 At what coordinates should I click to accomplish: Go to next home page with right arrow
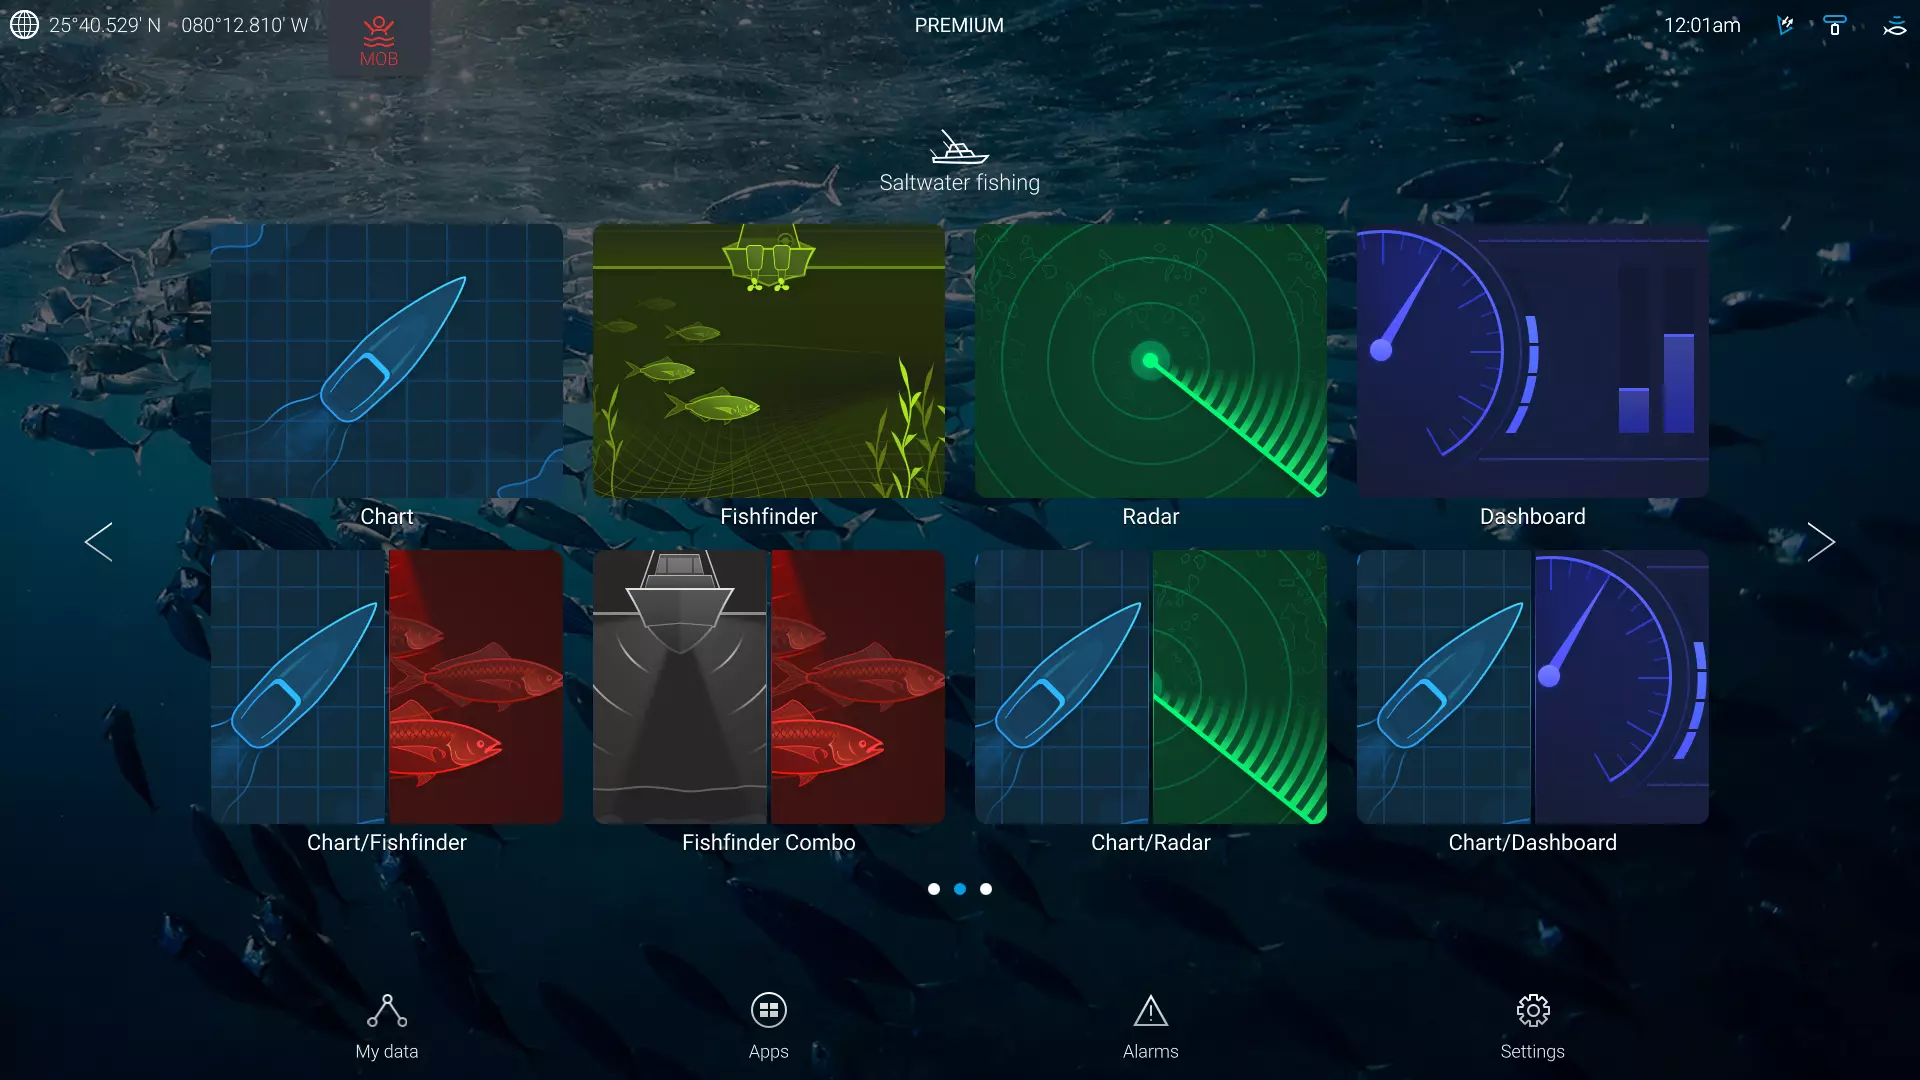[x=1821, y=542]
